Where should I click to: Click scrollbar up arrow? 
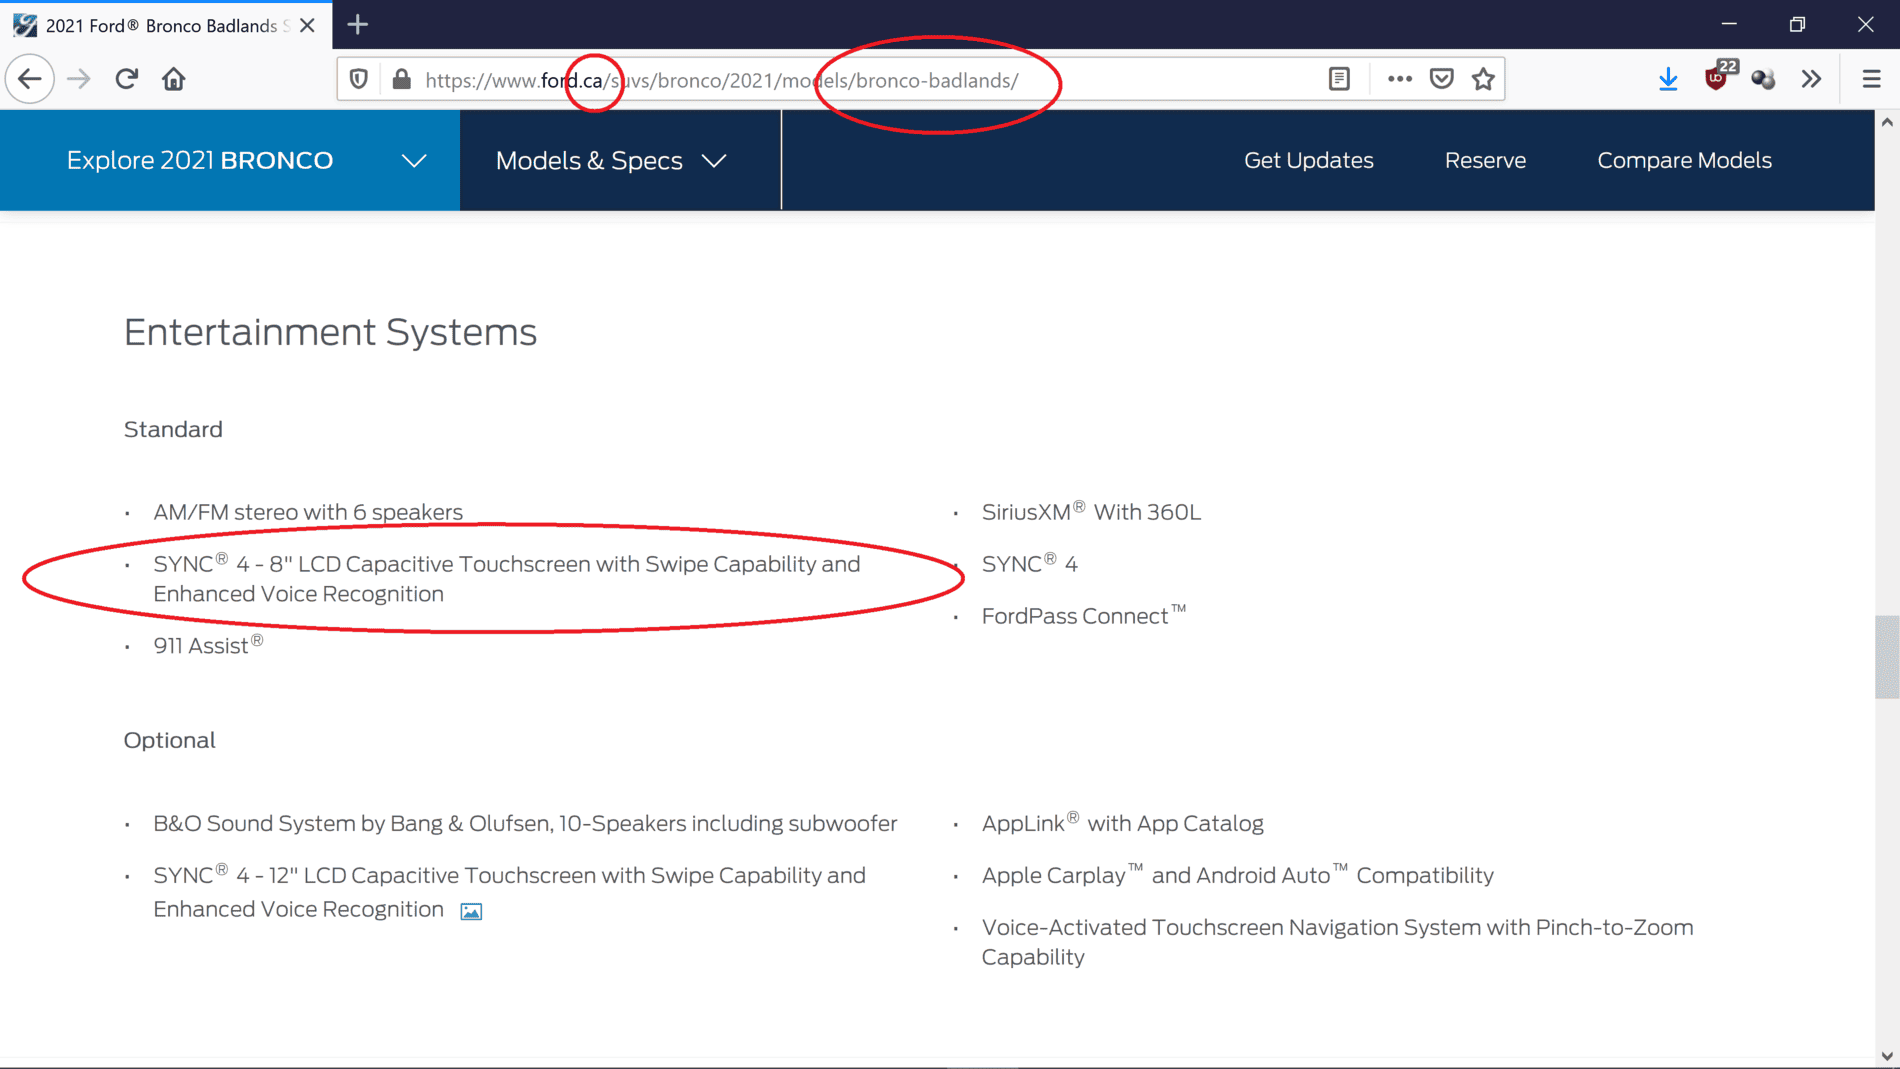(x=1887, y=122)
